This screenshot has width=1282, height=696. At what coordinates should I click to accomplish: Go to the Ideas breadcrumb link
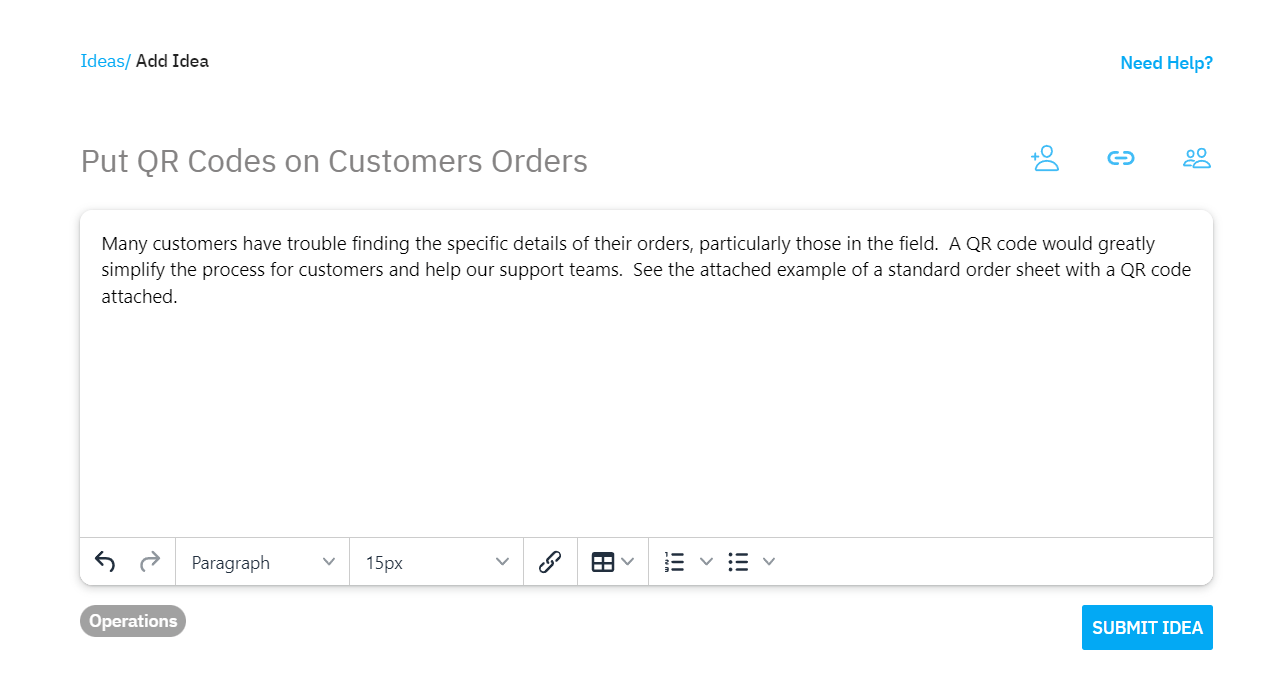coord(103,61)
